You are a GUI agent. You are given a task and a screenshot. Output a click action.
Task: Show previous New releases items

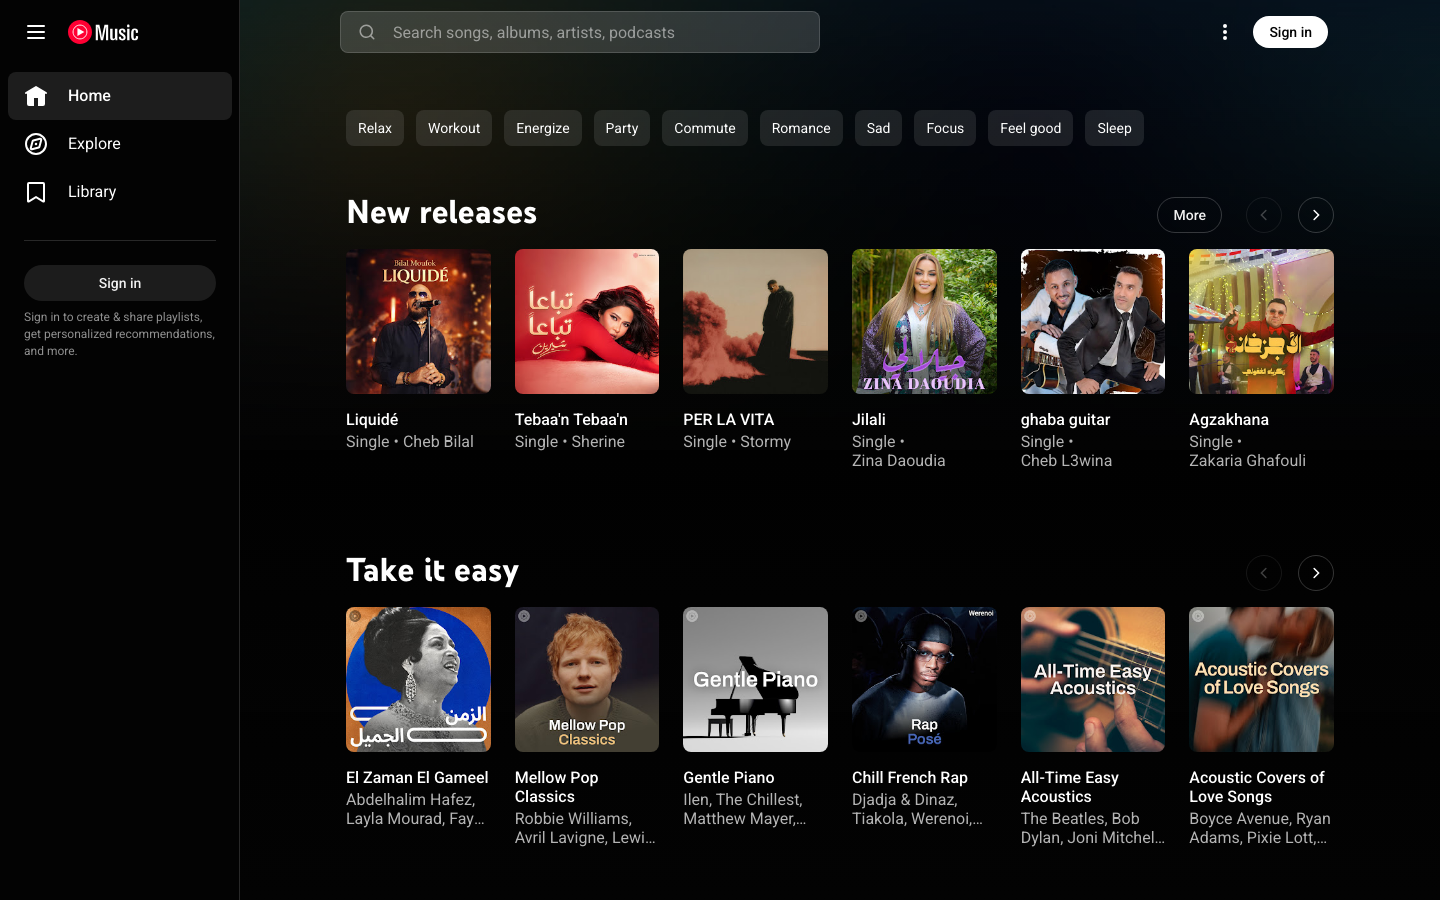pos(1264,215)
